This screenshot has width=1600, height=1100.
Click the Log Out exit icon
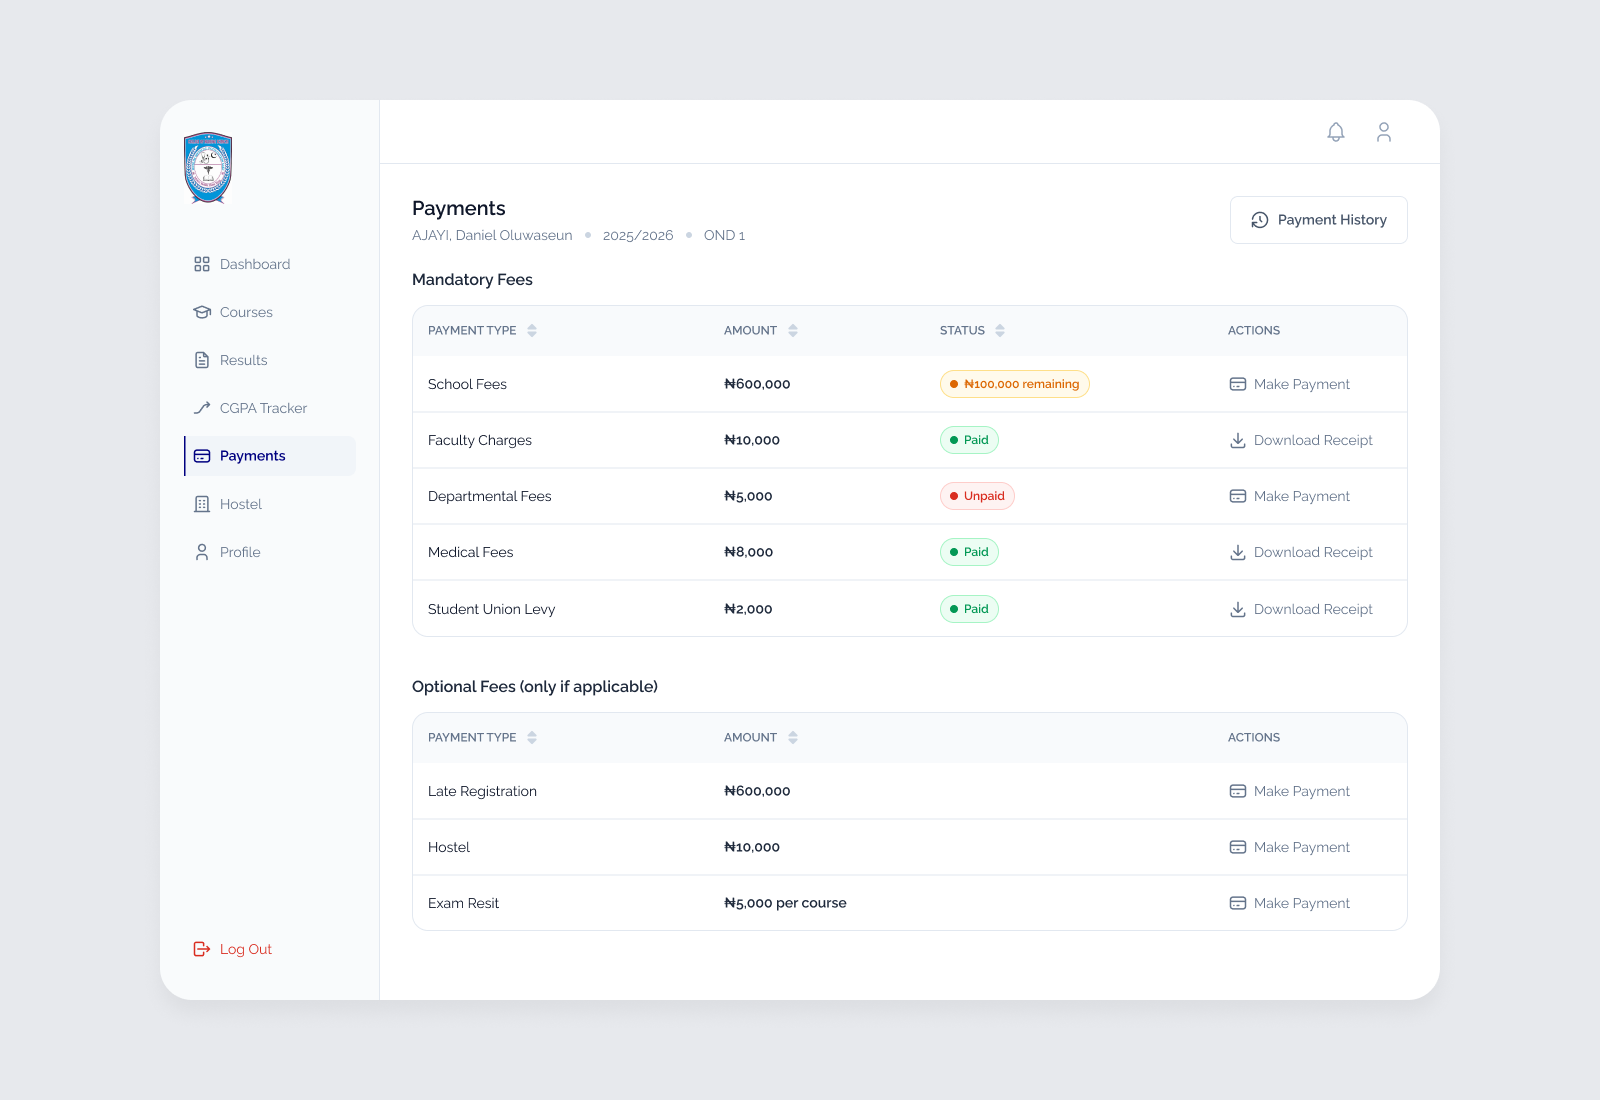[202, 949]
